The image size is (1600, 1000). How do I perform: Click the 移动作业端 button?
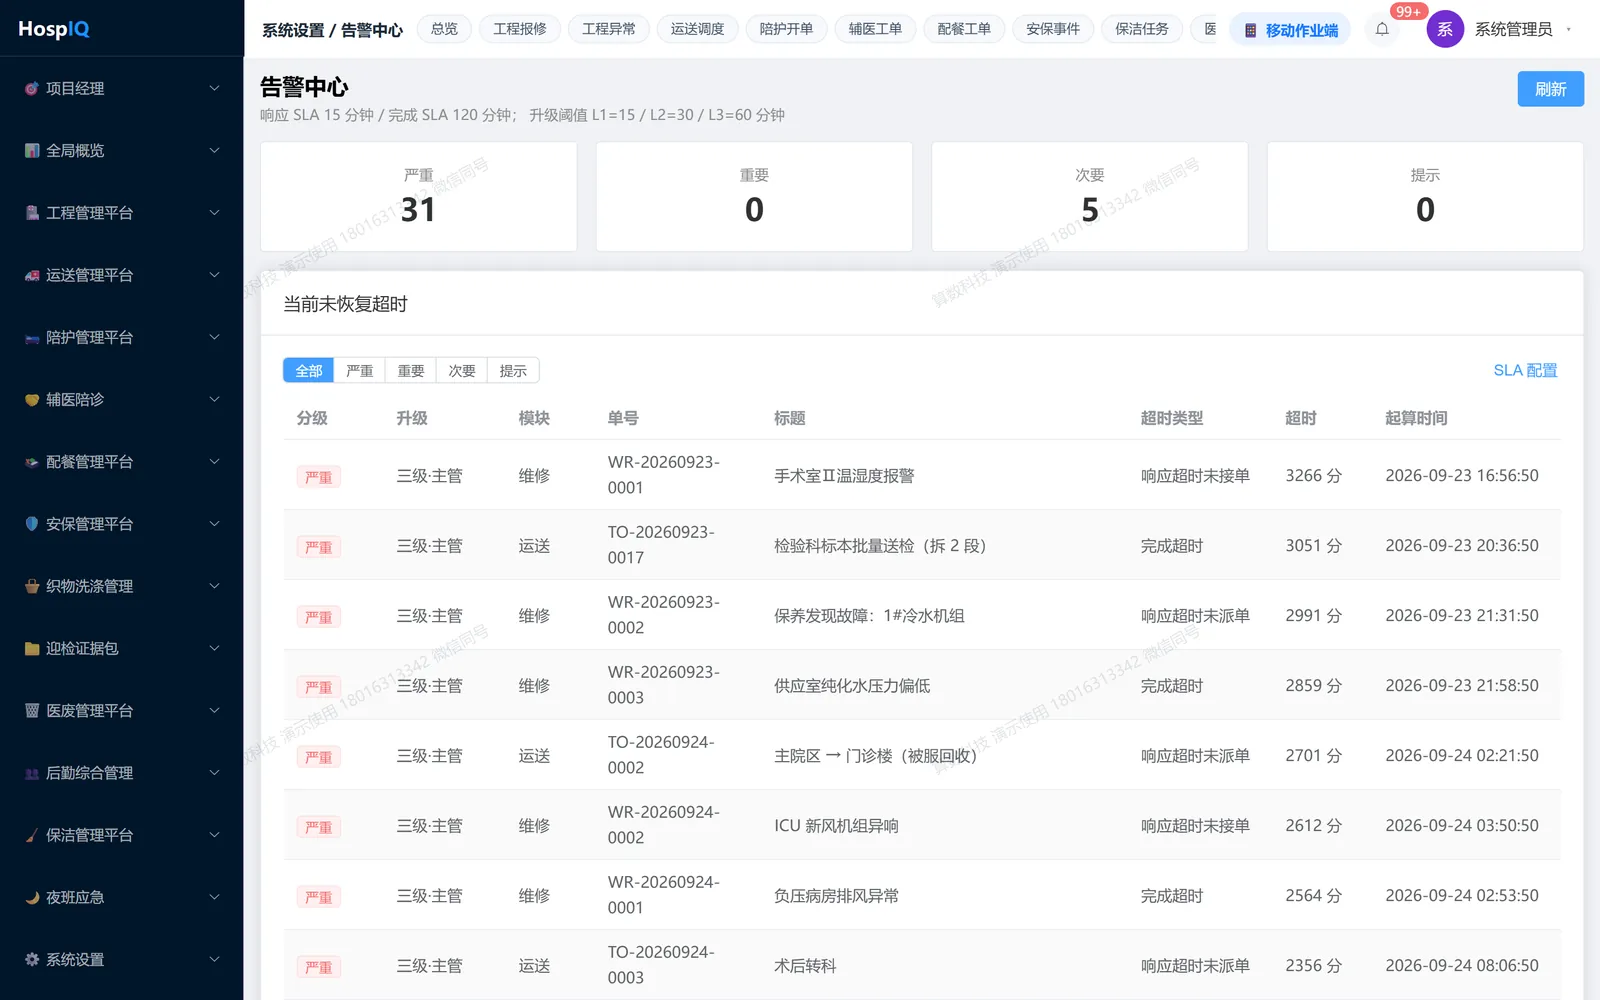pyautogui.click(x=1290, y=30)
